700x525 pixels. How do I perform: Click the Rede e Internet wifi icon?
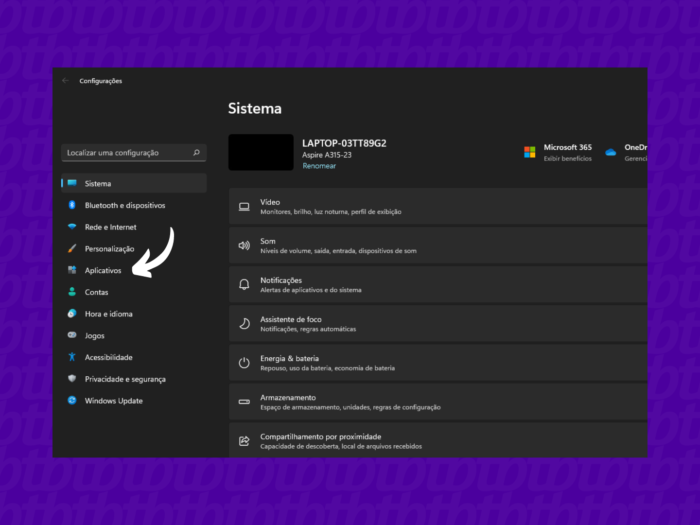[x=72, y=227]
